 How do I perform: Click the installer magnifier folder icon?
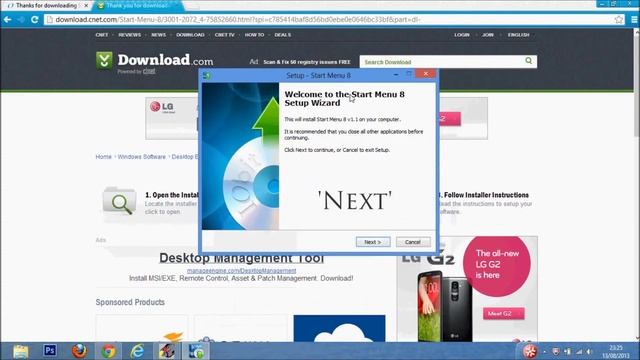coord(119,201)
